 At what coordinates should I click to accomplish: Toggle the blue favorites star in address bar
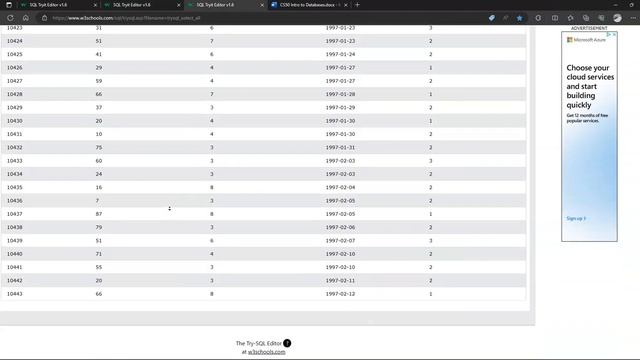[519, 18]
